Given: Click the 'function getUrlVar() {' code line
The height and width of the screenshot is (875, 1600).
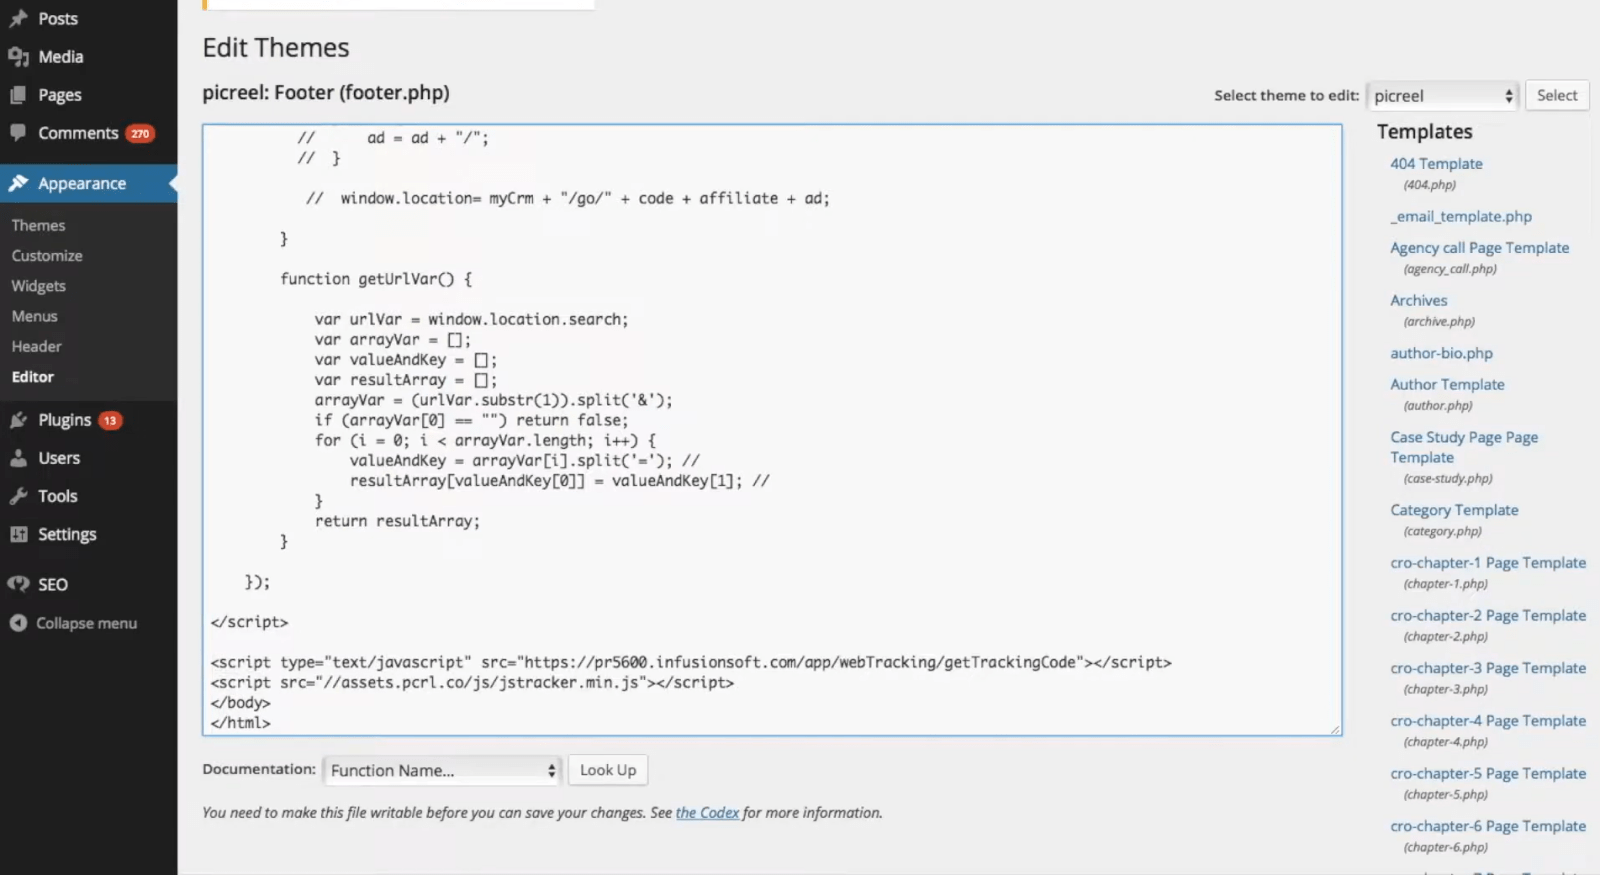Looking at the screenshot, I should click(x=376, y=279).
